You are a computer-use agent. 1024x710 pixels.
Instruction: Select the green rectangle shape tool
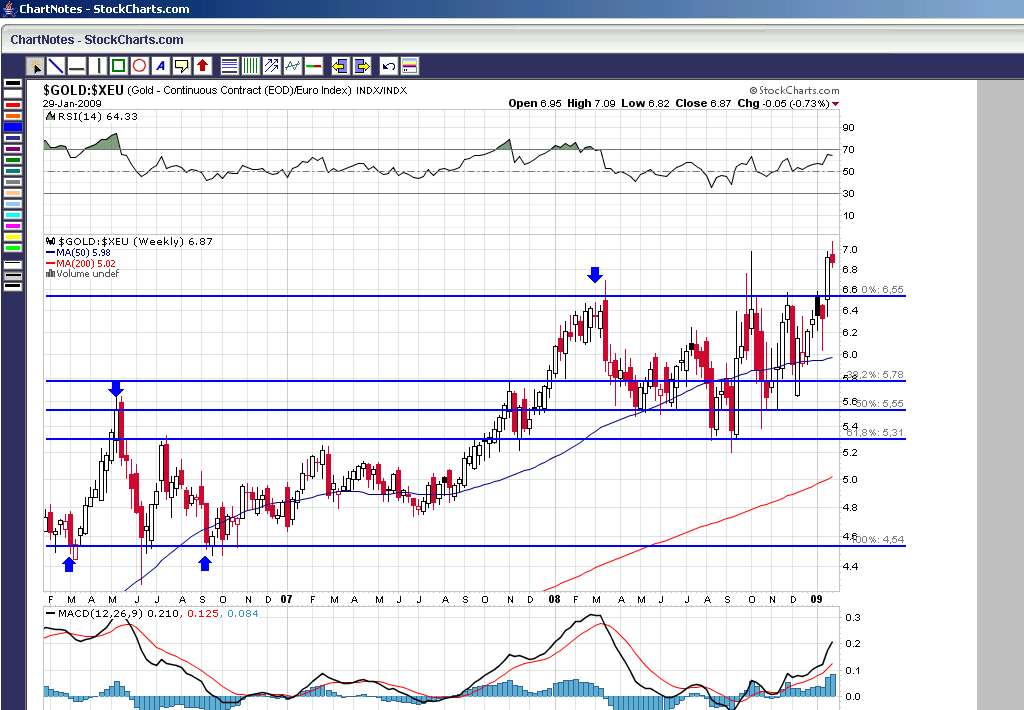click(119, 66)
